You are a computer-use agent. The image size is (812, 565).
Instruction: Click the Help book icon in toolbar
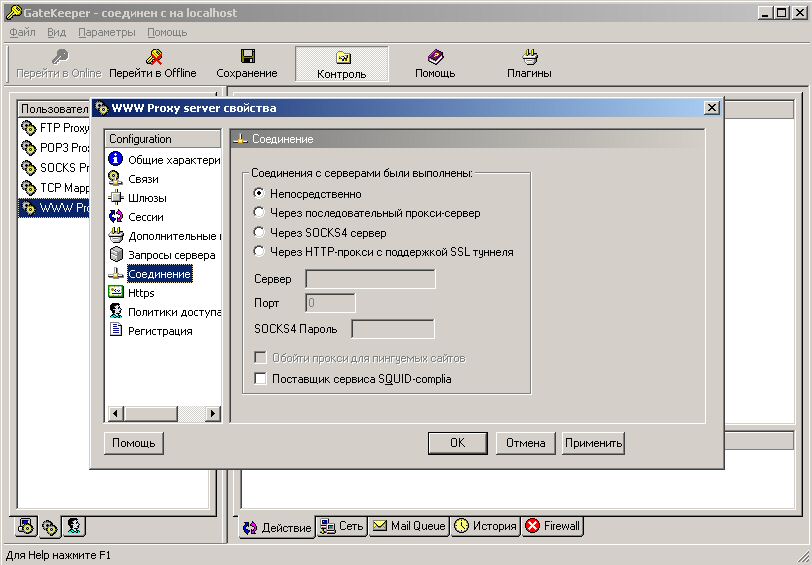(436, 56)
